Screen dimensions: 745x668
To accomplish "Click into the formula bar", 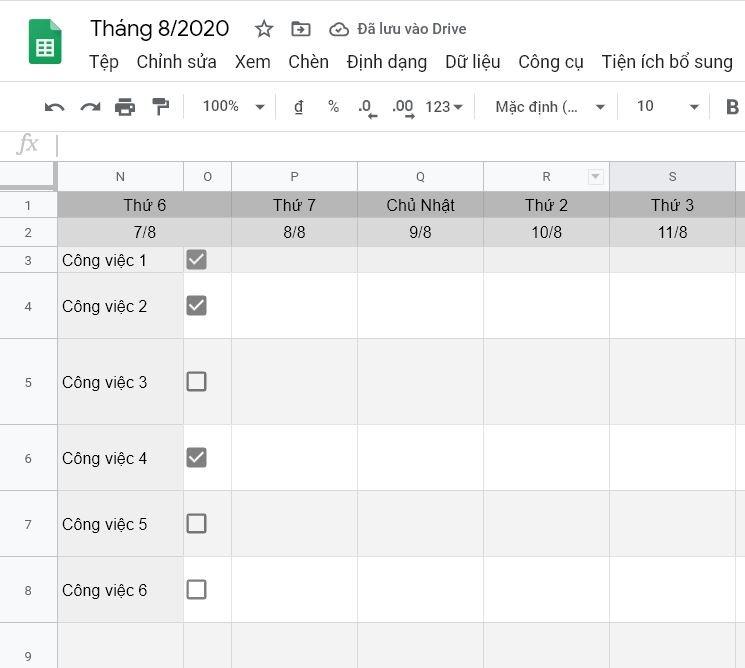I will (x=399, y=145).
